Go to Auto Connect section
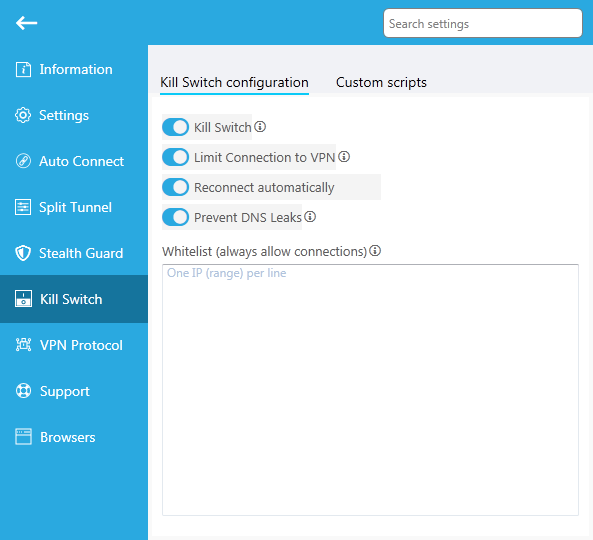593x540 pixels. coord(74,161)
